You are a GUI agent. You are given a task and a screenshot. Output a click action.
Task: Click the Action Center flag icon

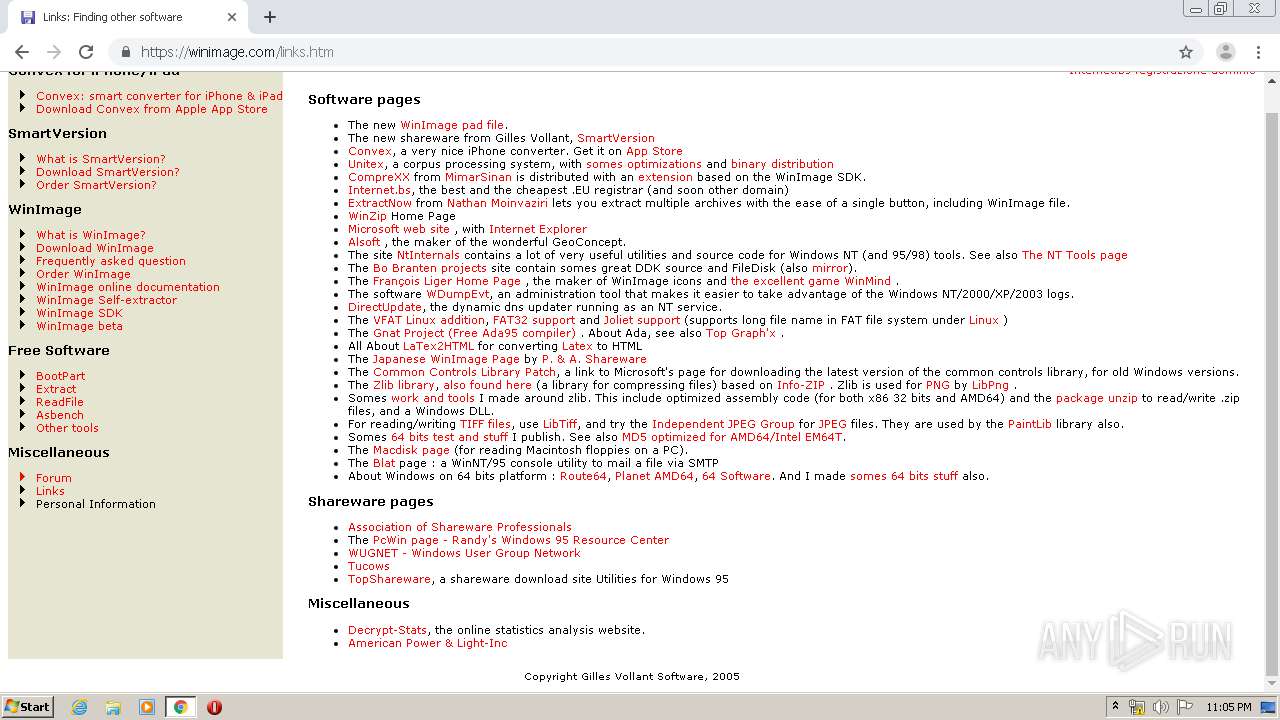[1185, 707]
